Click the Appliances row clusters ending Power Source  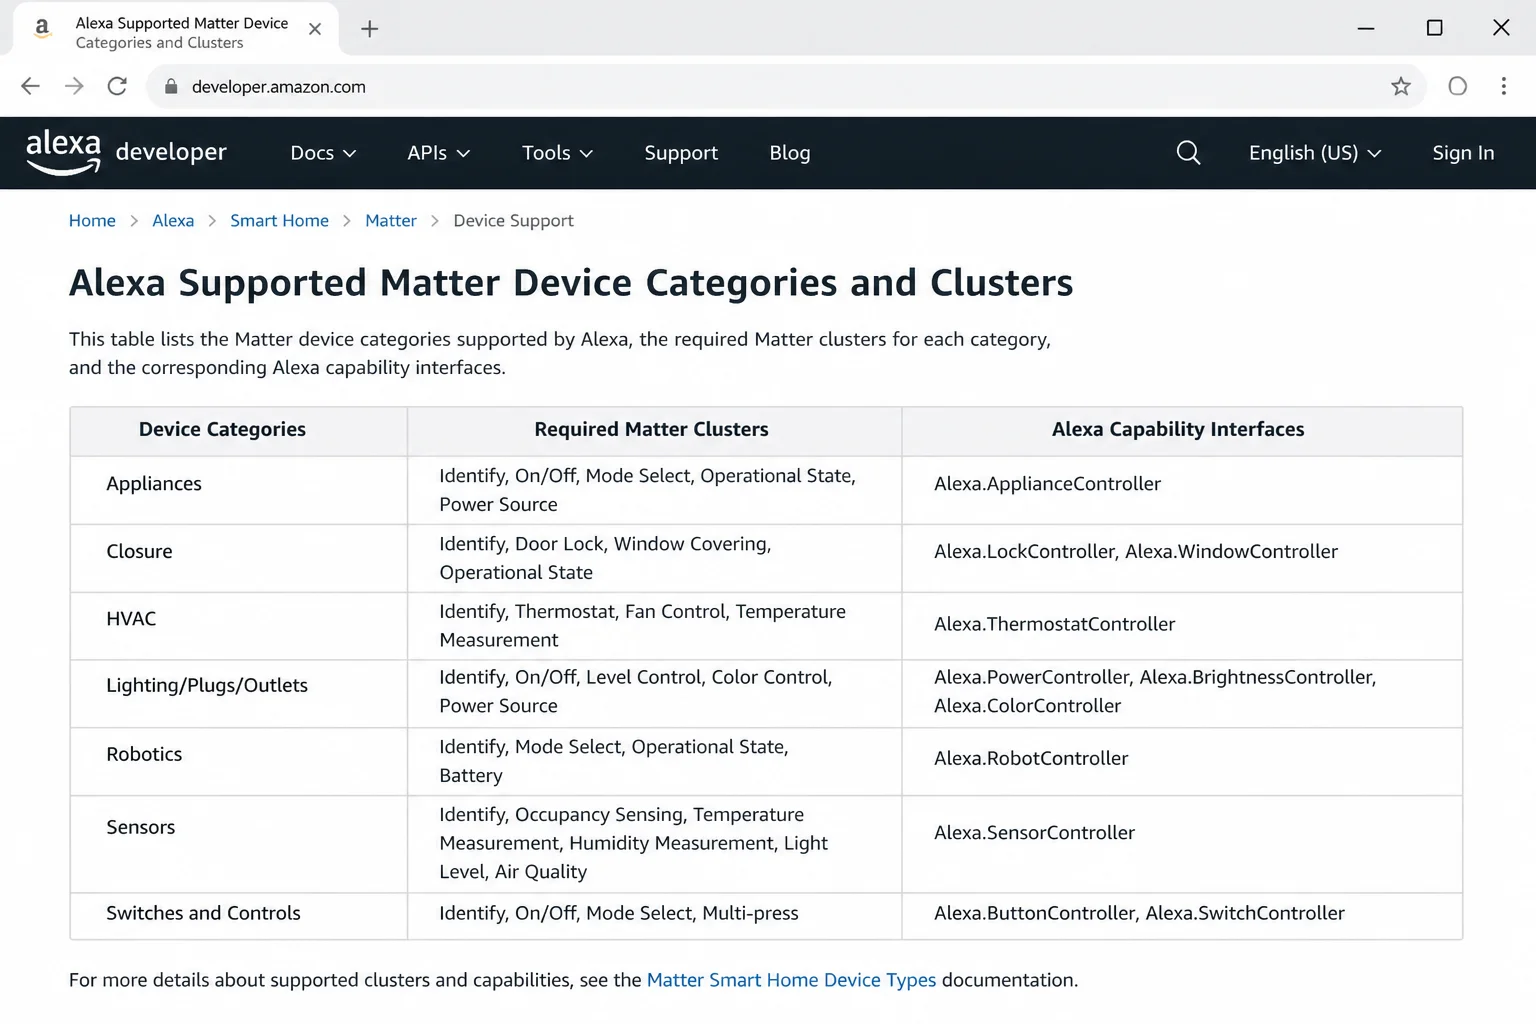click(655, 490)
